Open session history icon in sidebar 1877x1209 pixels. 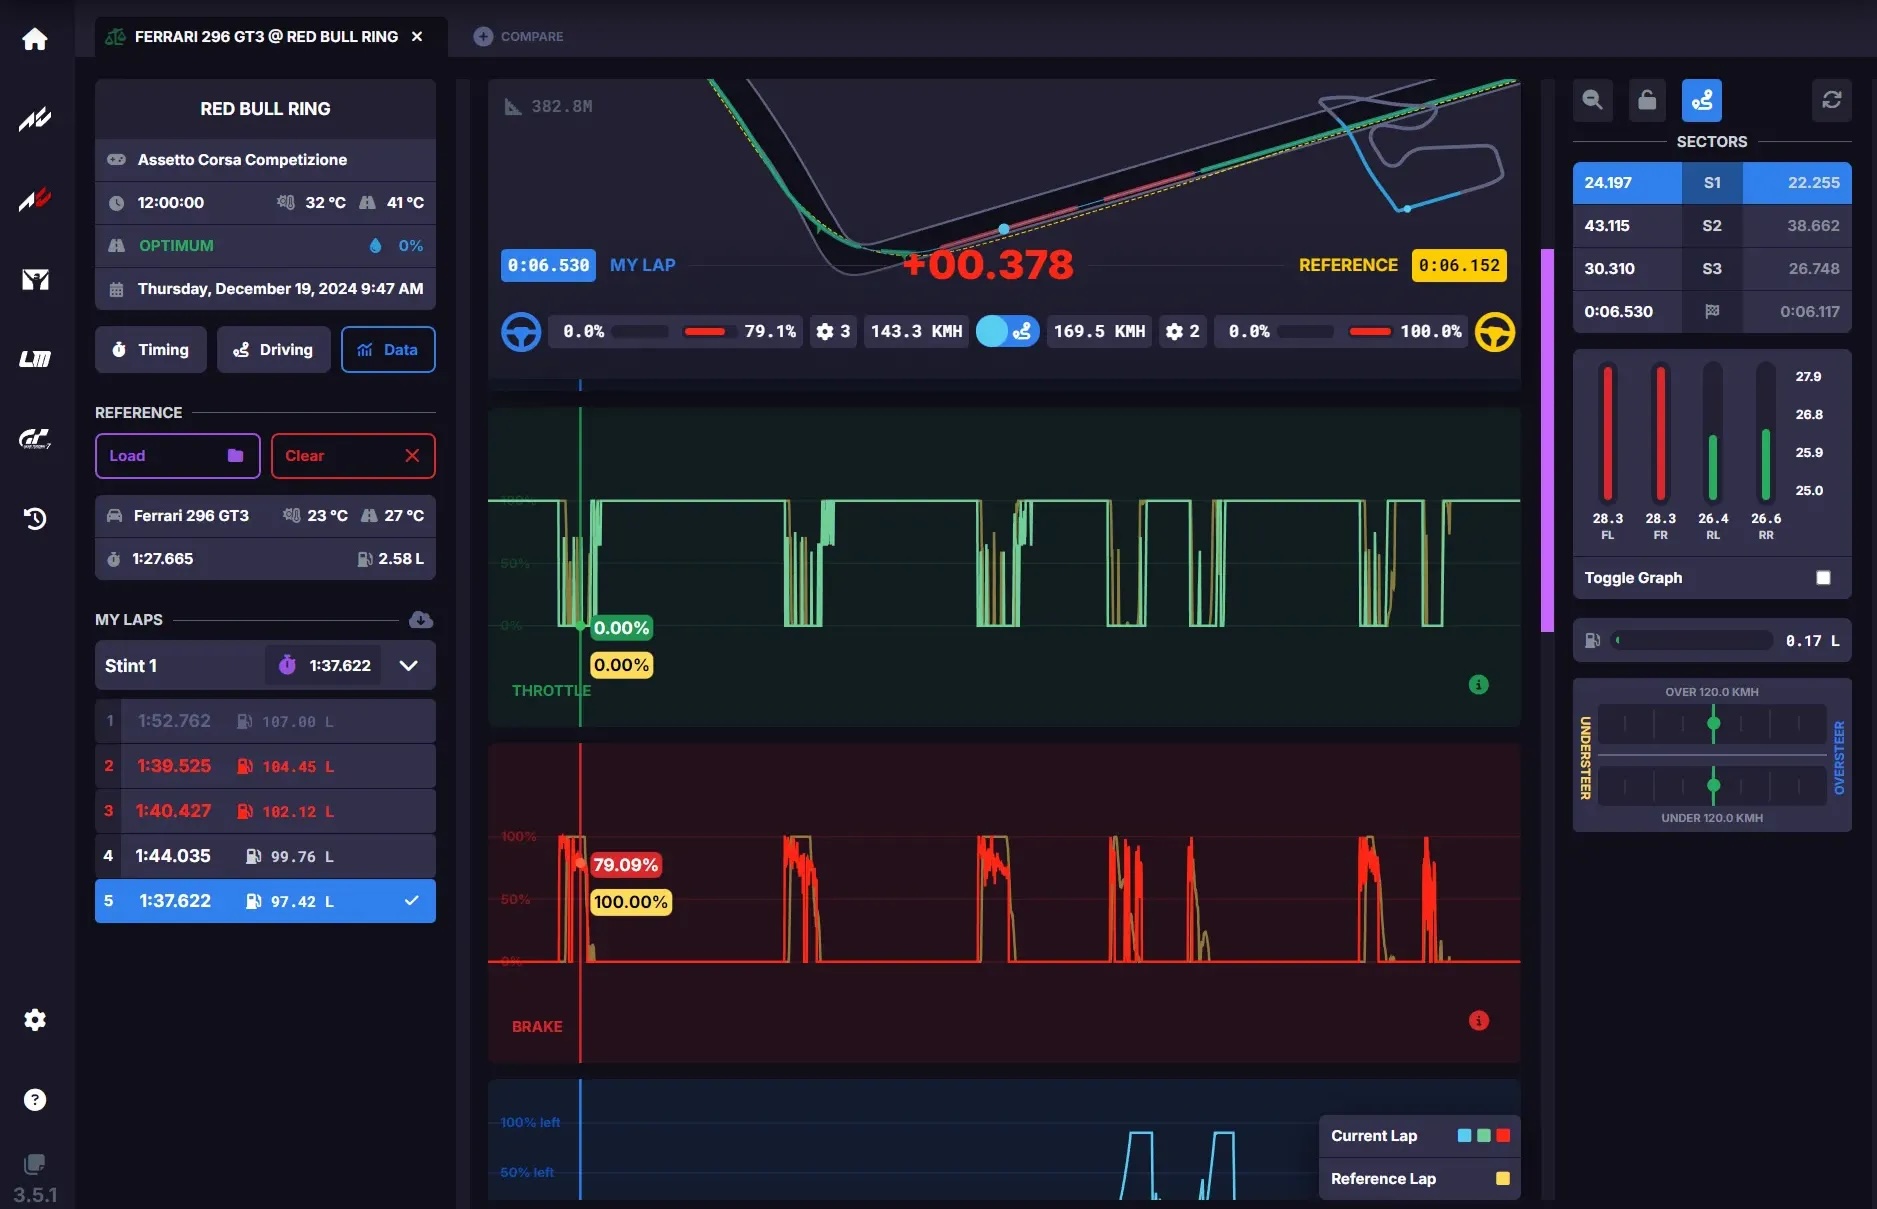(x=35, y=518)
